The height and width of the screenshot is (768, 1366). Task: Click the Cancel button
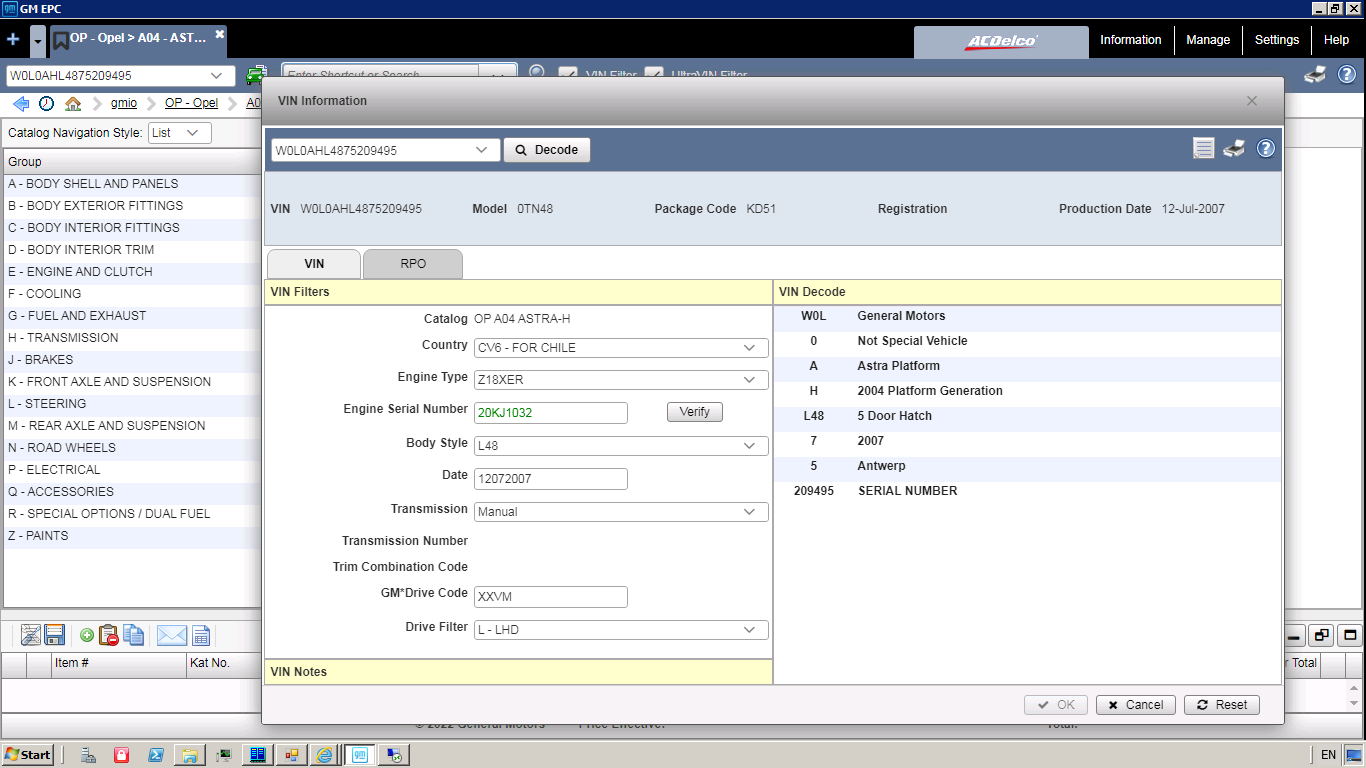pos(1136,705)
